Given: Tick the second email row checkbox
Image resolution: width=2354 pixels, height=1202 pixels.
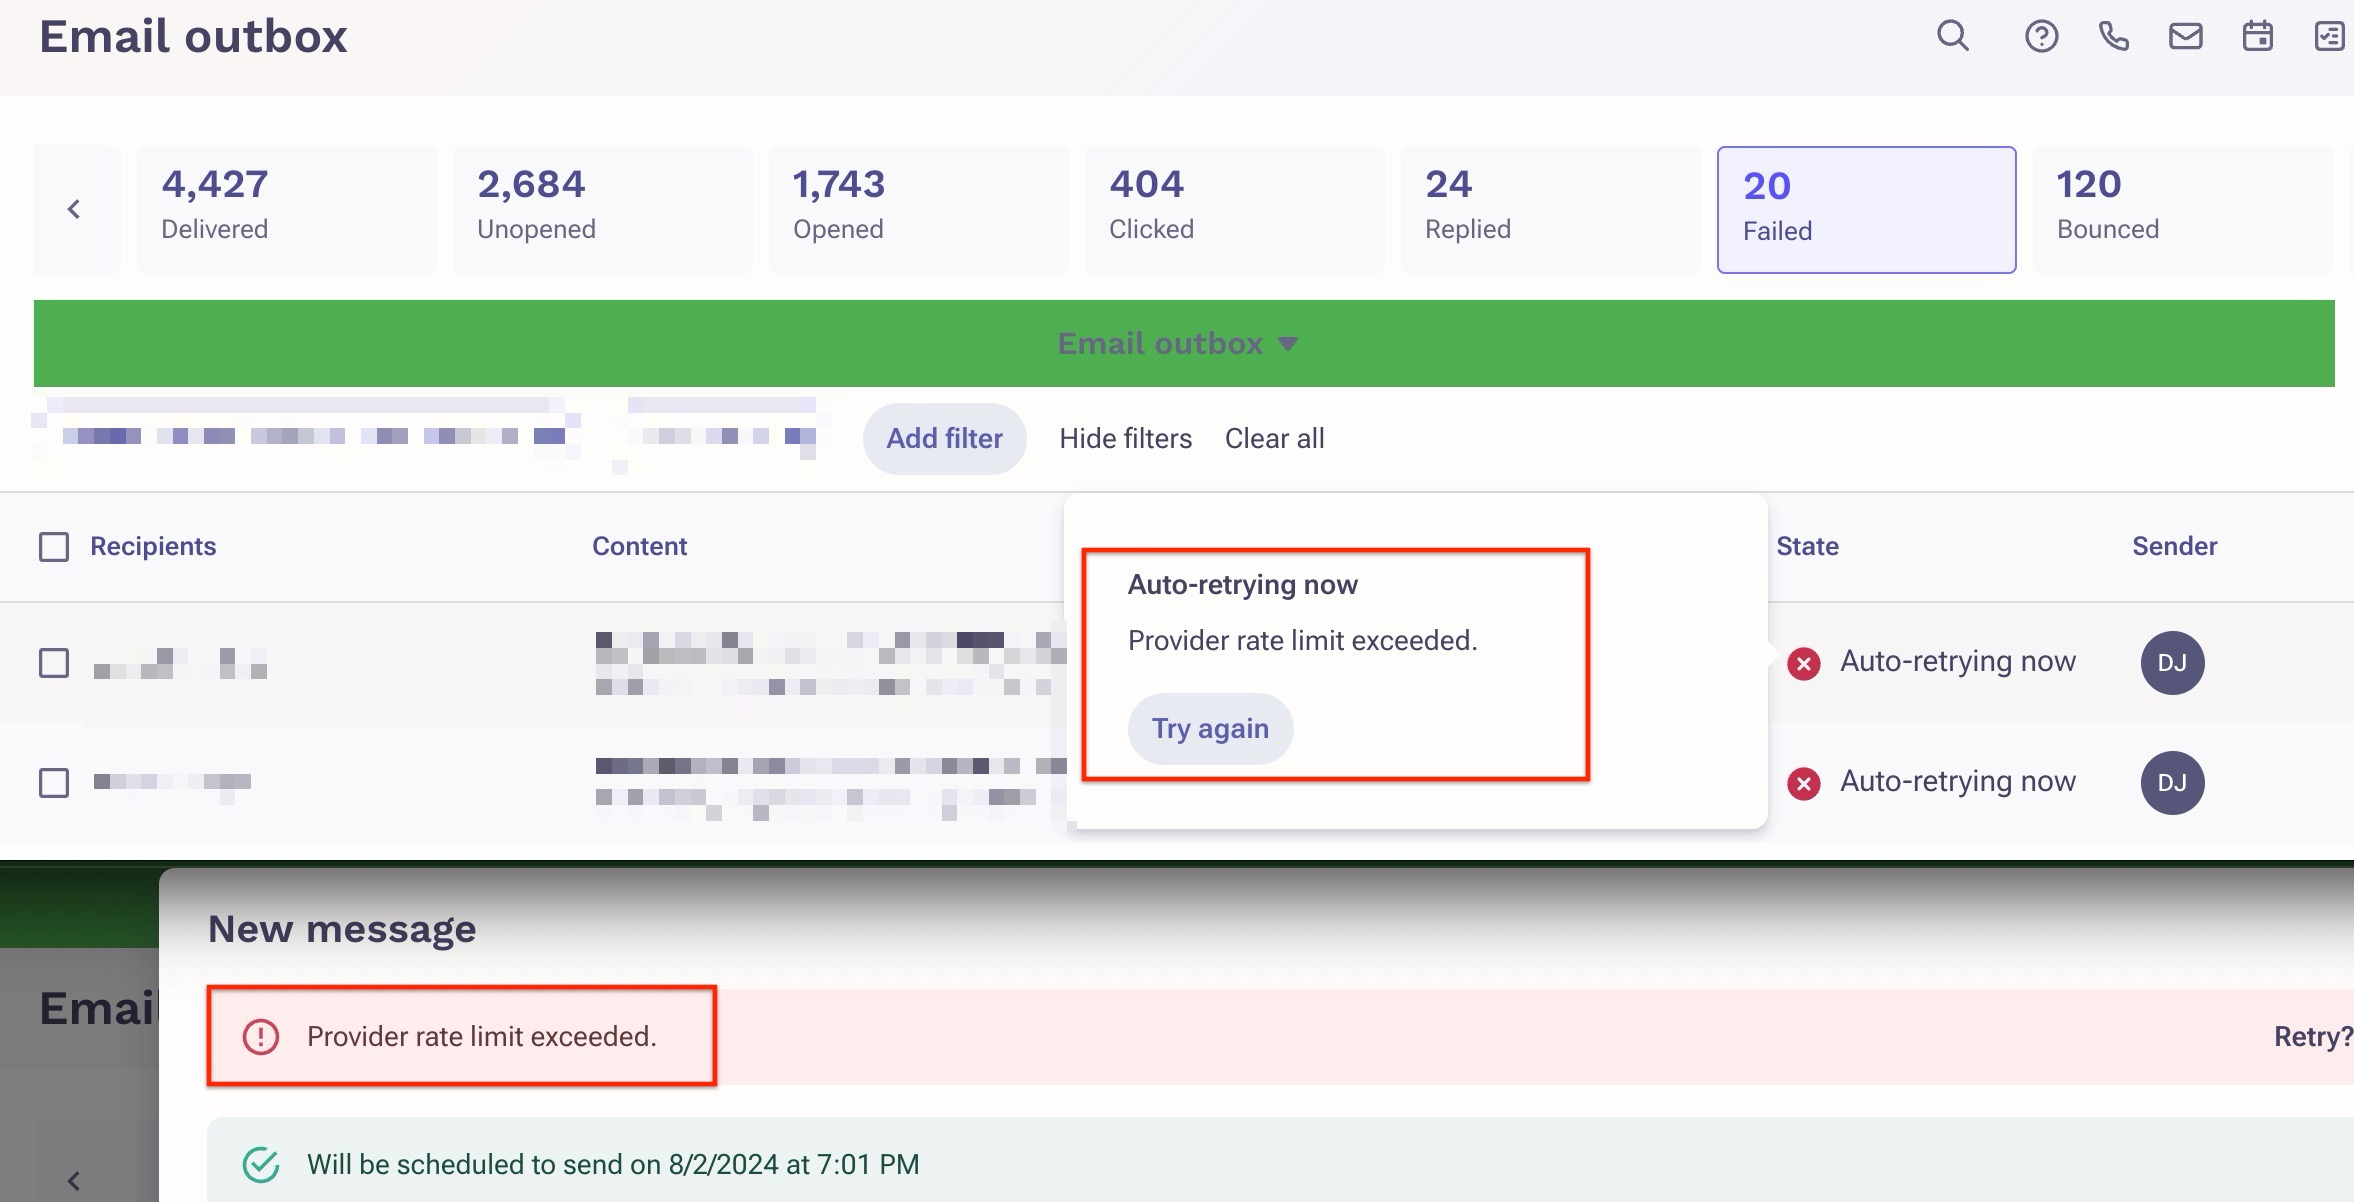Looking at the screenshot, I should click(54, 783).
